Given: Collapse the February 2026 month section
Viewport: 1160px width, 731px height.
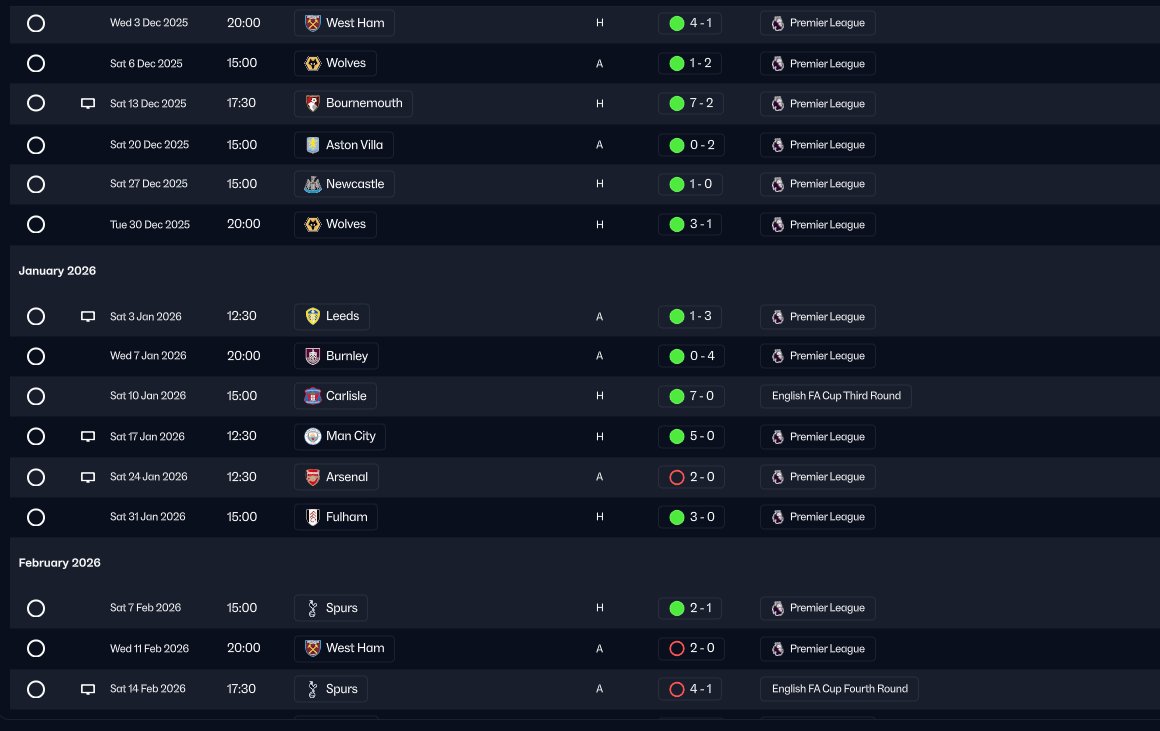Looking at the screenshot, I should tap(59, 563).
